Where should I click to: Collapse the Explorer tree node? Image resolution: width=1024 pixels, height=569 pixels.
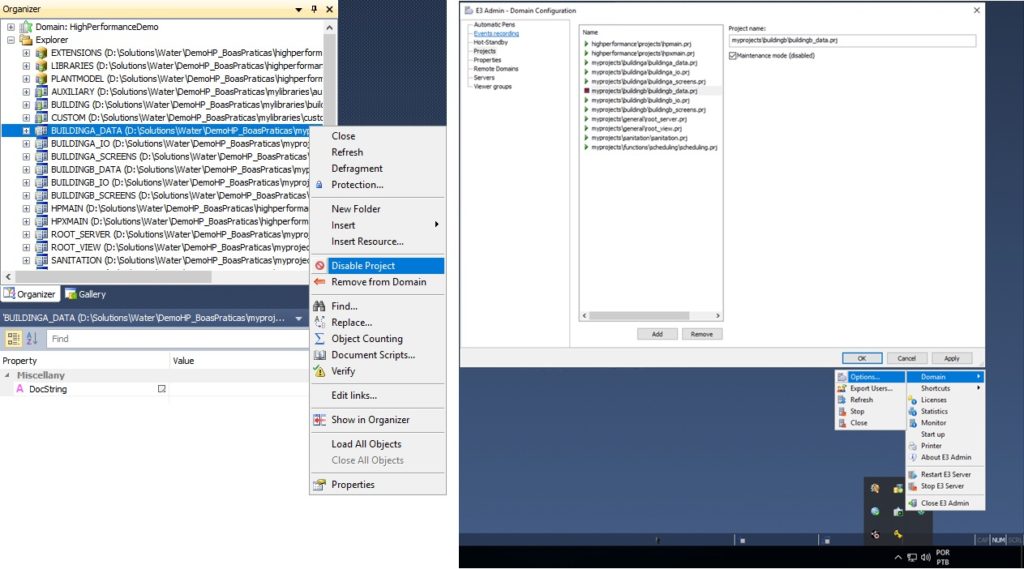12,40
